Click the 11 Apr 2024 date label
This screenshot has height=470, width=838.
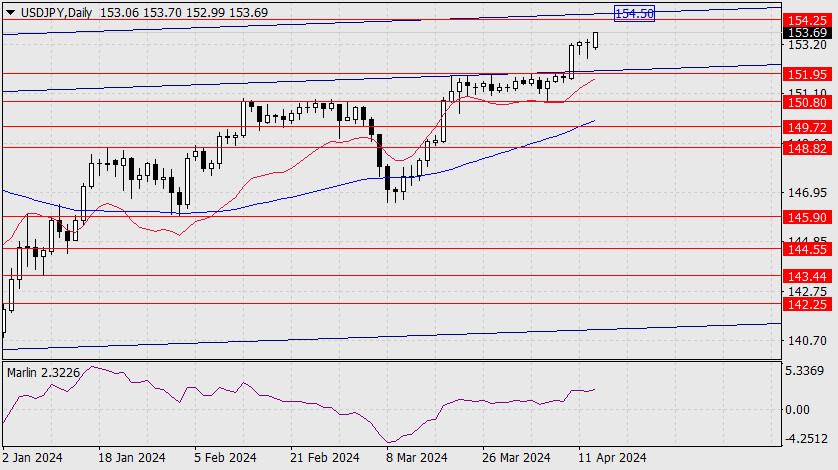point(612,458)
